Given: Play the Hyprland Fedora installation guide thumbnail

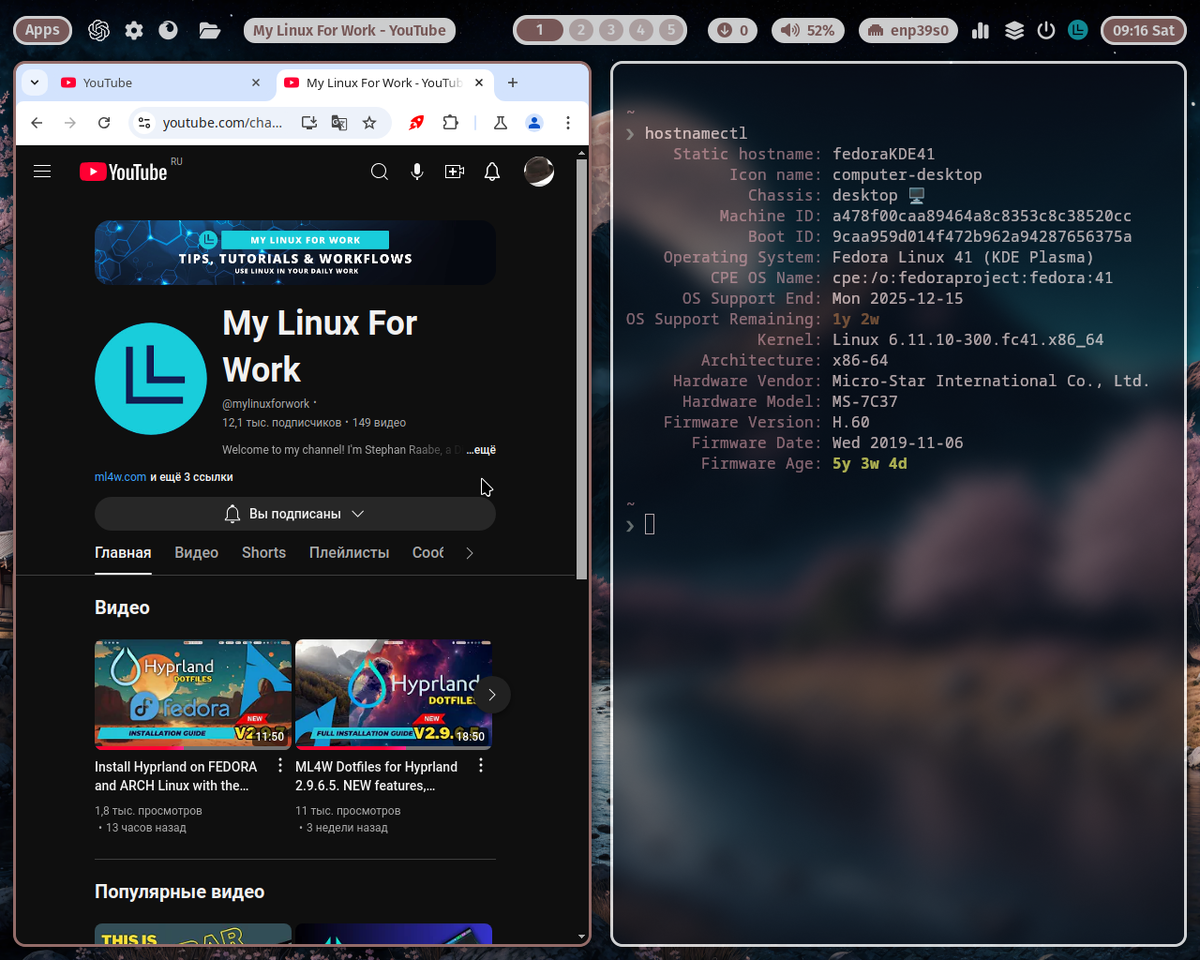Looking at the screenshot, I should pos(193,694).
